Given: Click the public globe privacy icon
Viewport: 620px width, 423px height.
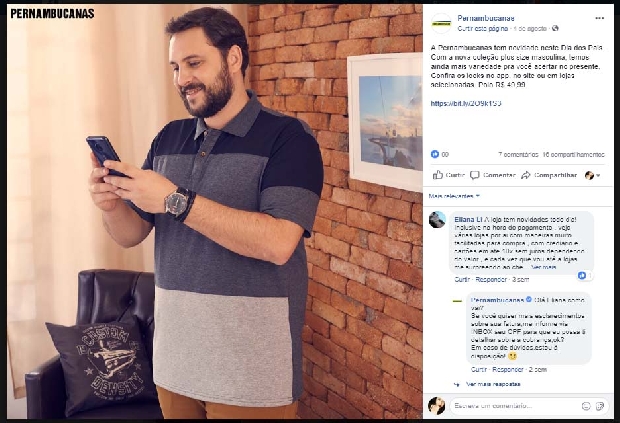Looking at the screenshot, I should pyautogui.click(x=555, y=28).
